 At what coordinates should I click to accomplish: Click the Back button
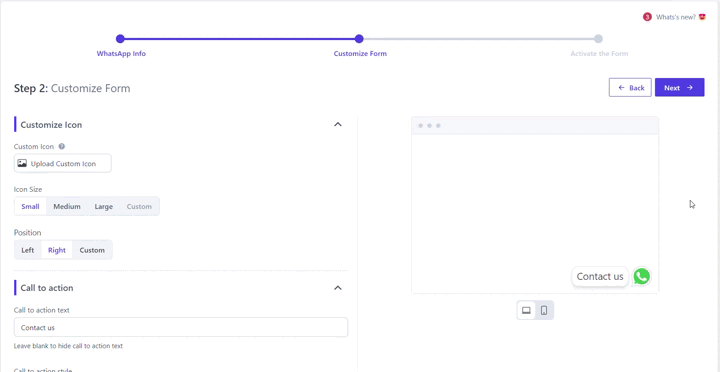pyautogui.click(x=630, y=87)
